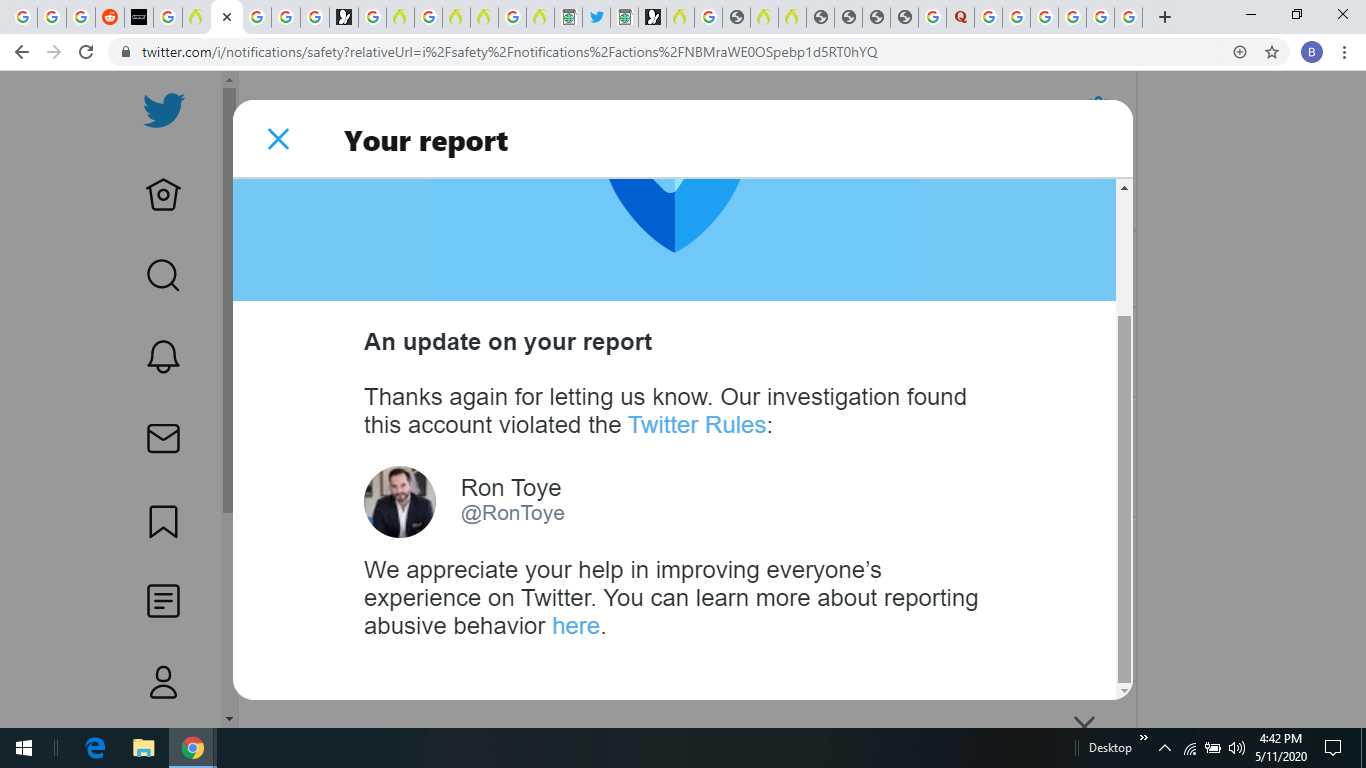This screenshot has width=1366, height=768.
Task: Open File Explorer from taskbar
Action: (x=144, y=748)
